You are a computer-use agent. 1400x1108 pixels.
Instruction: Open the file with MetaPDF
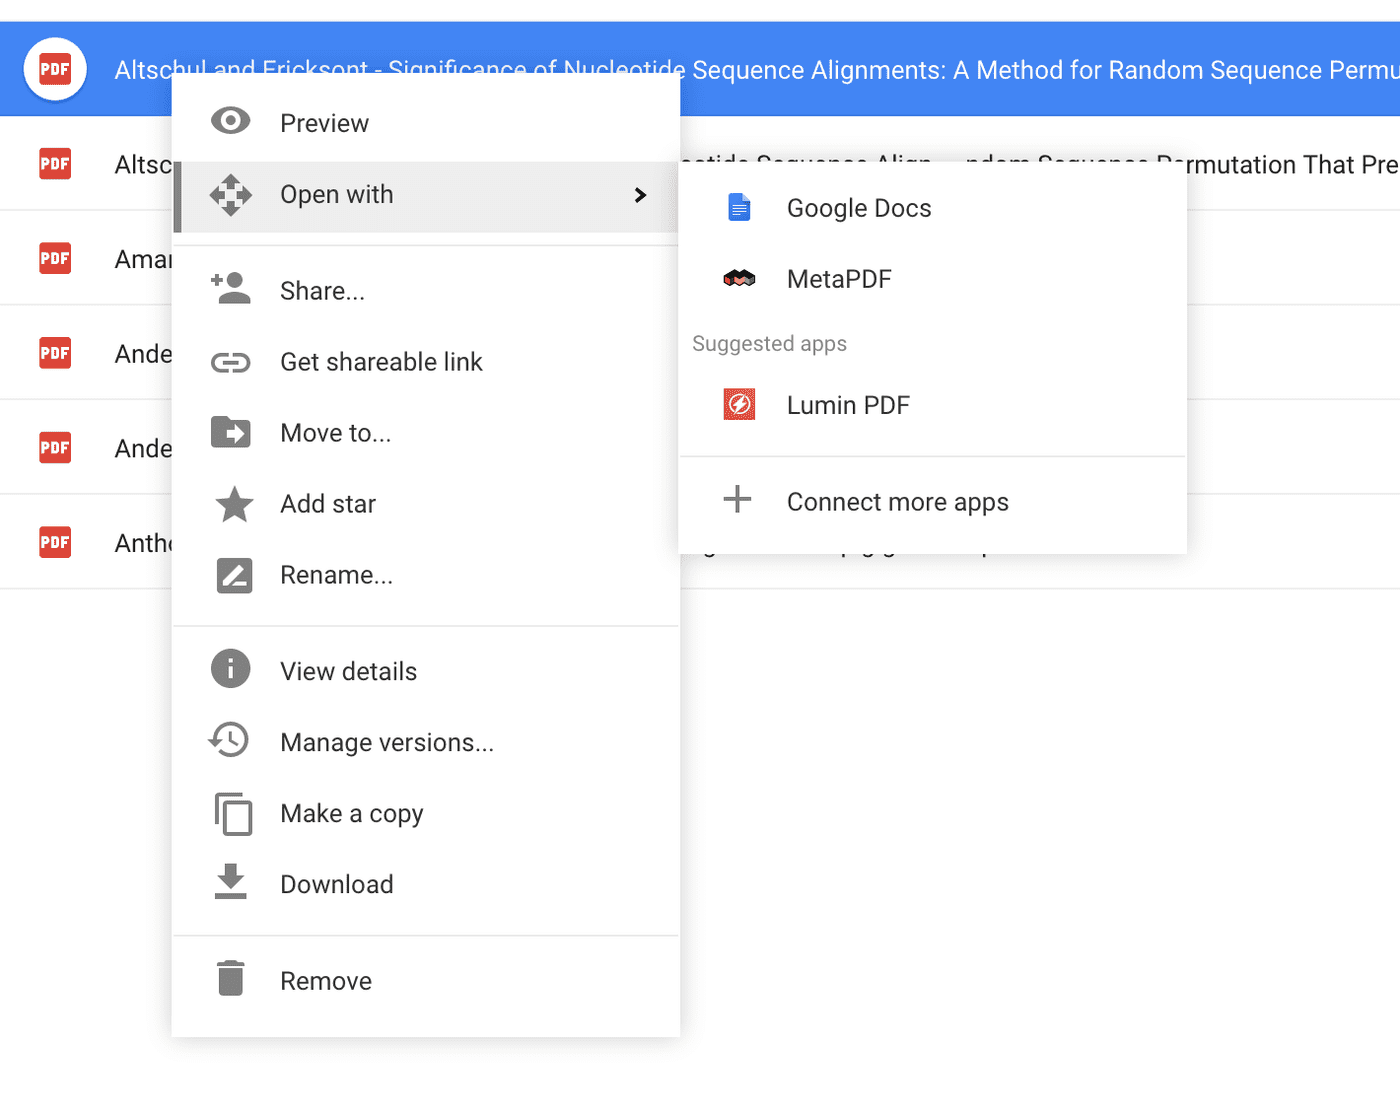pyautogui.click(x=839, y=278)
